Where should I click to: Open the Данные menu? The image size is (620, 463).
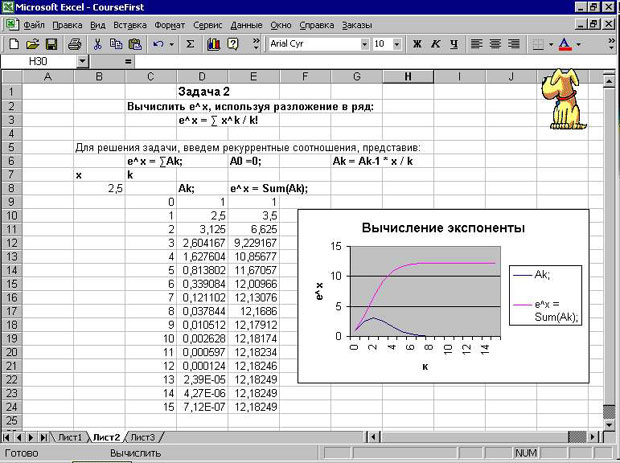(x=246, y=25)
